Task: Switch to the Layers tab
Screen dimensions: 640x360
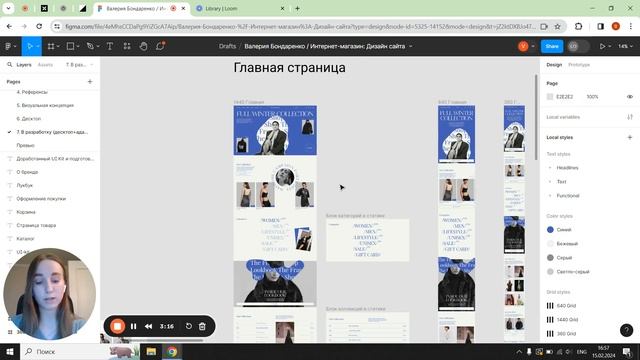Action: point(24,64)
